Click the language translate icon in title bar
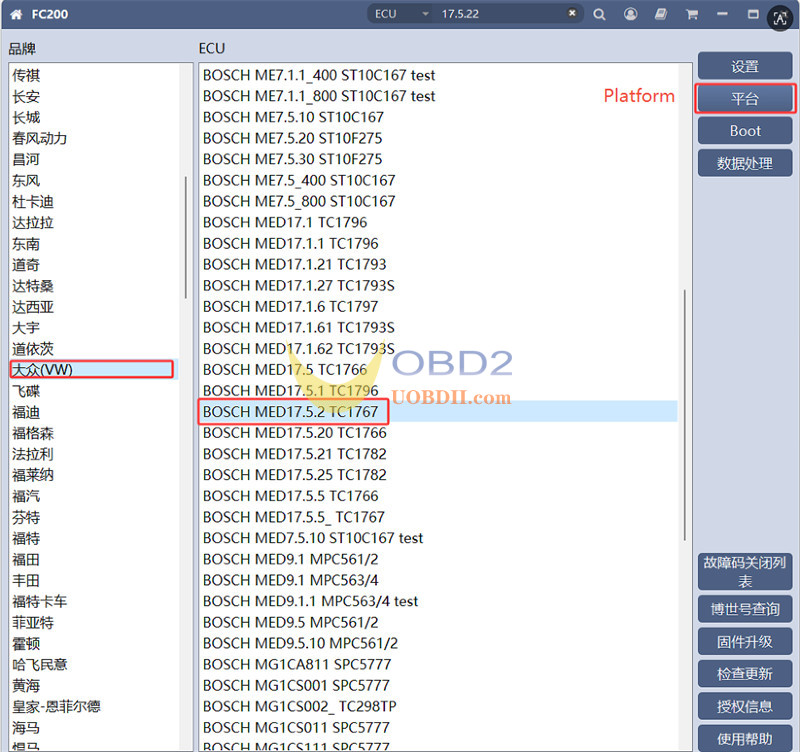 click(780, 18)
